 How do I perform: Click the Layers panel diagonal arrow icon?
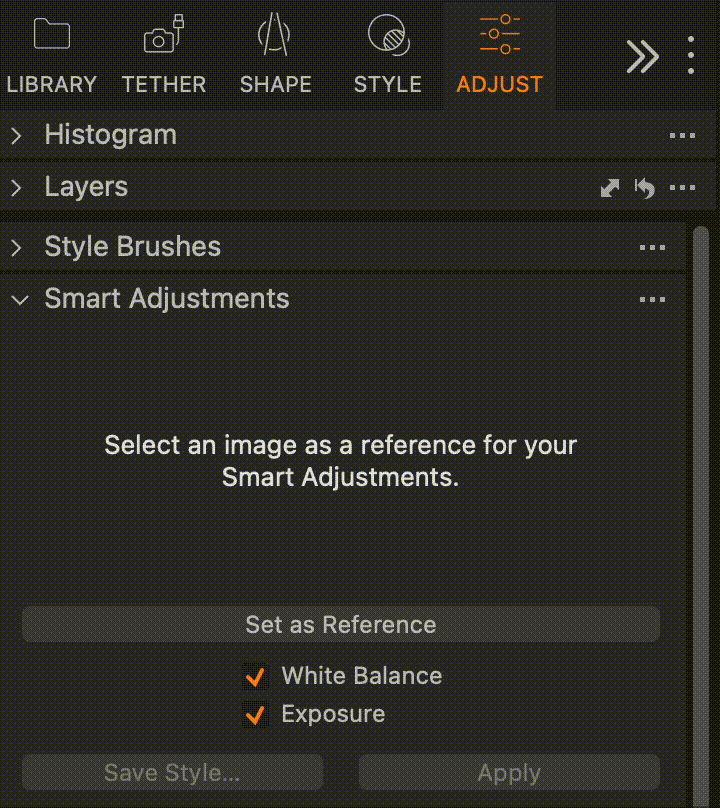[610, 188]
